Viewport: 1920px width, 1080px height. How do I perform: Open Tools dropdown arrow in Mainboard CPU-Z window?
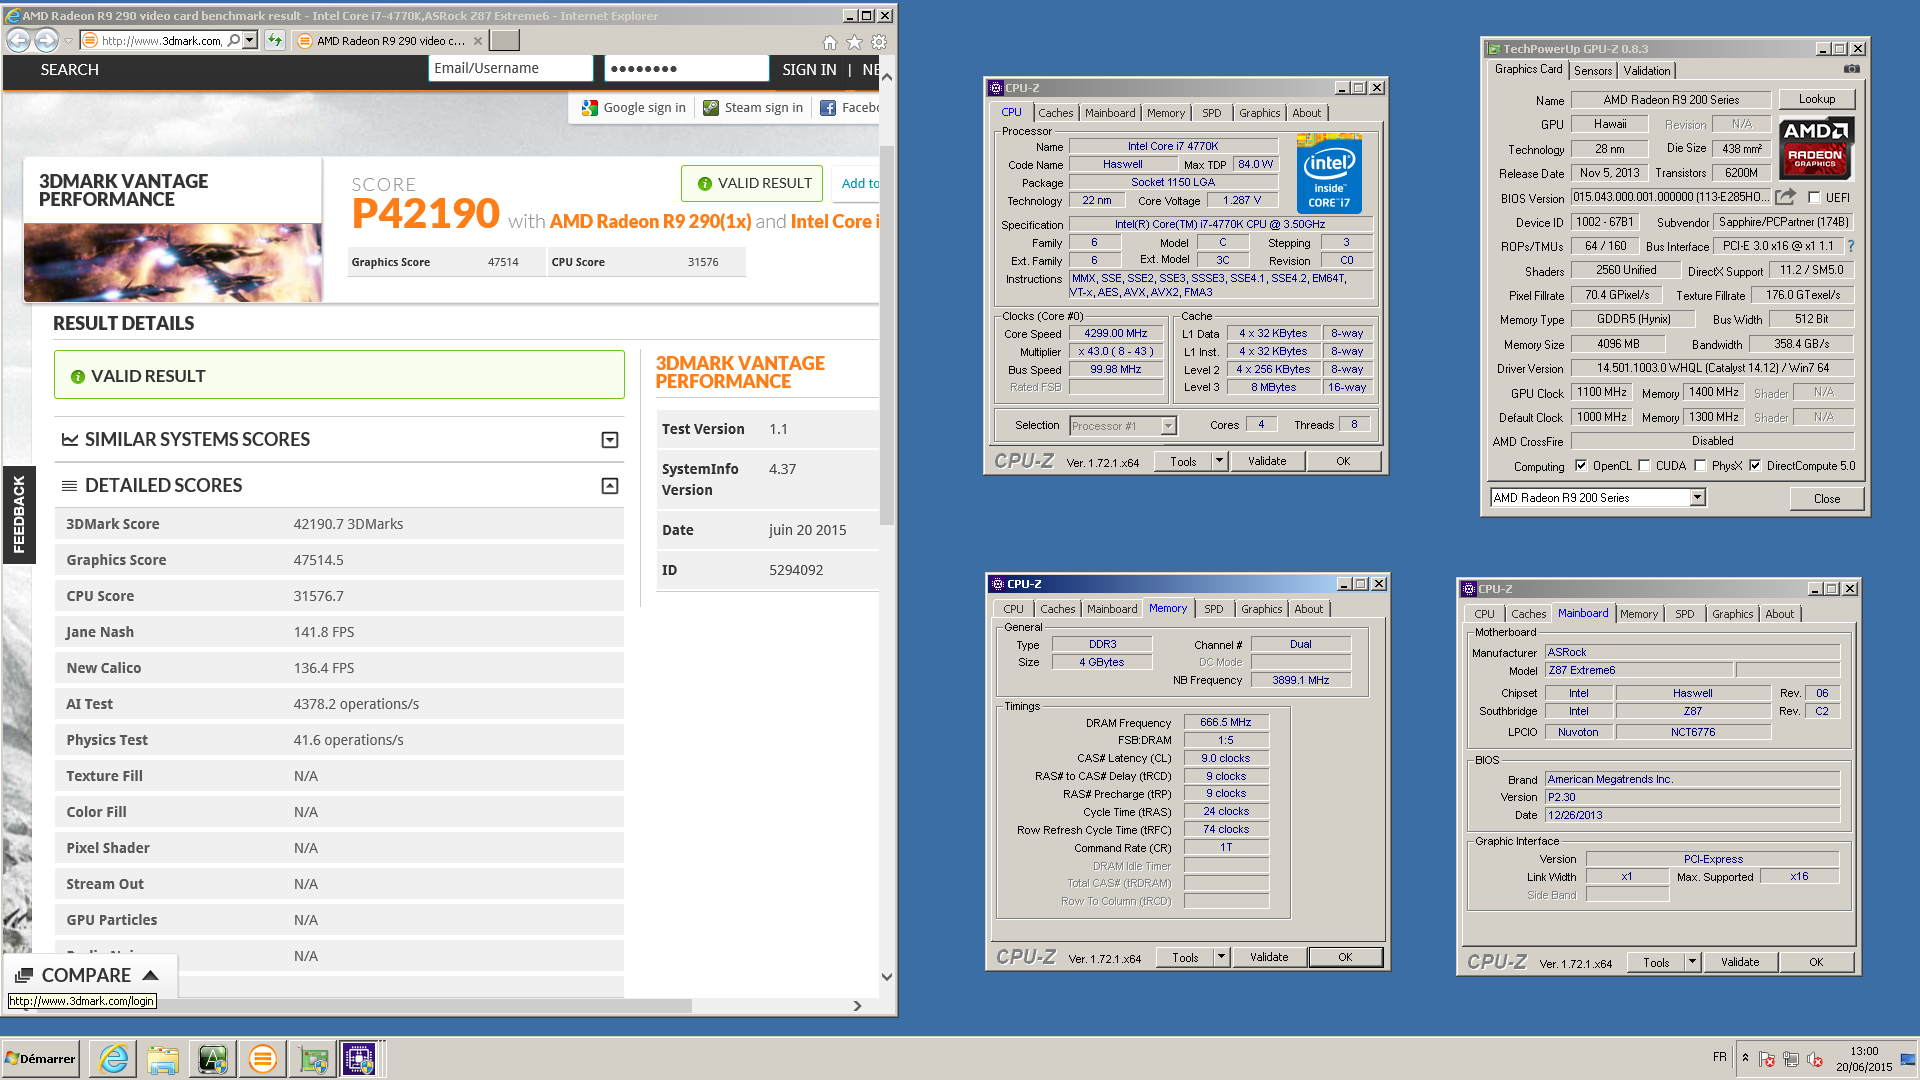point(1692,962)
